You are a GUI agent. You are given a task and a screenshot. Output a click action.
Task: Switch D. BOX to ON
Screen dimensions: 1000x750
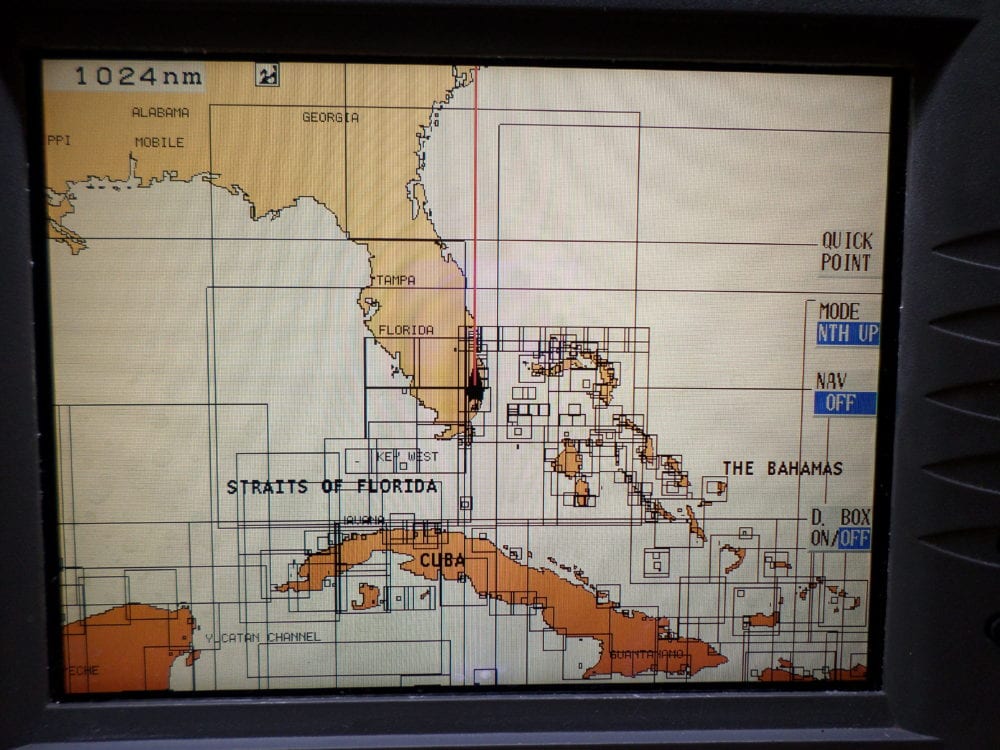point(821,539)
